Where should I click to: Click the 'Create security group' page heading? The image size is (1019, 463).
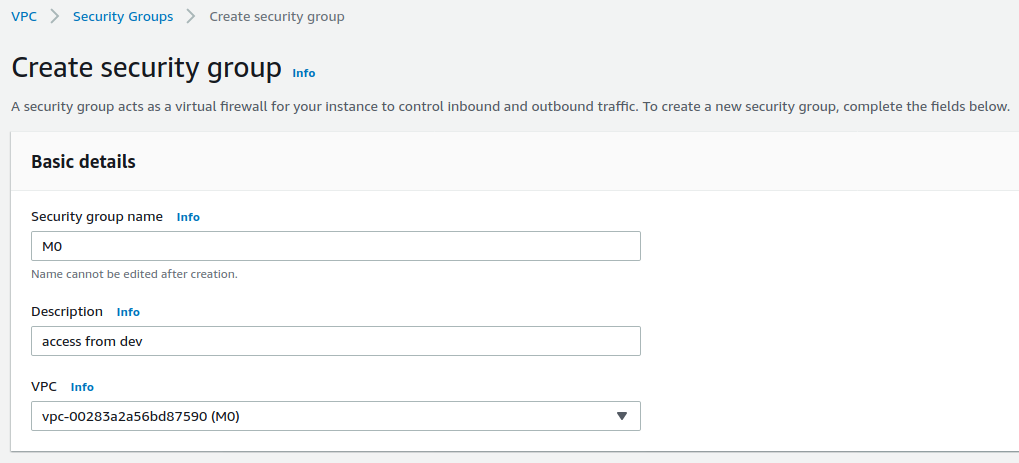coord(146,68)
